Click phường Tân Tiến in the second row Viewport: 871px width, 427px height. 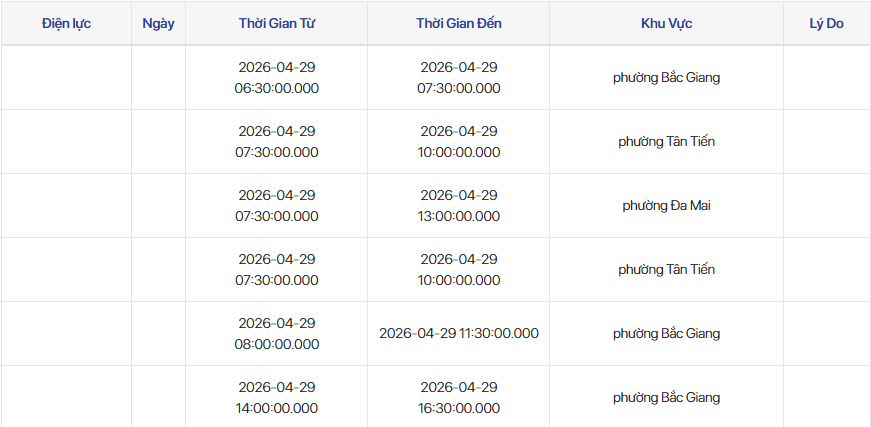click(x=667, y=142)
